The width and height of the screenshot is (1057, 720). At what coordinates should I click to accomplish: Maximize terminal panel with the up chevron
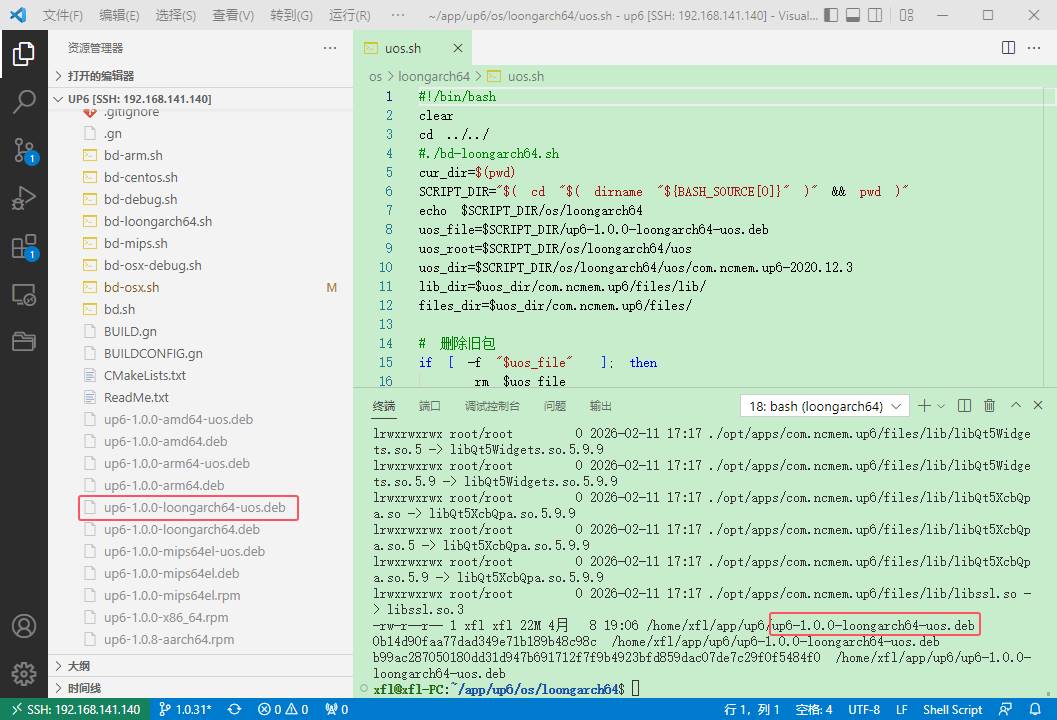point(1015,406)
